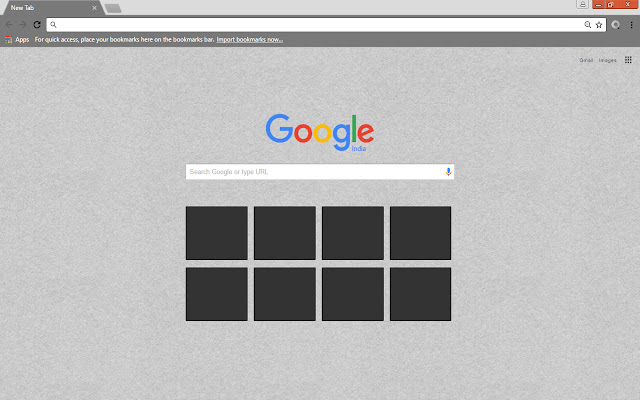640x400 pixels.
Task: Open the fourth tile in the bottom row
Action: 420,294
